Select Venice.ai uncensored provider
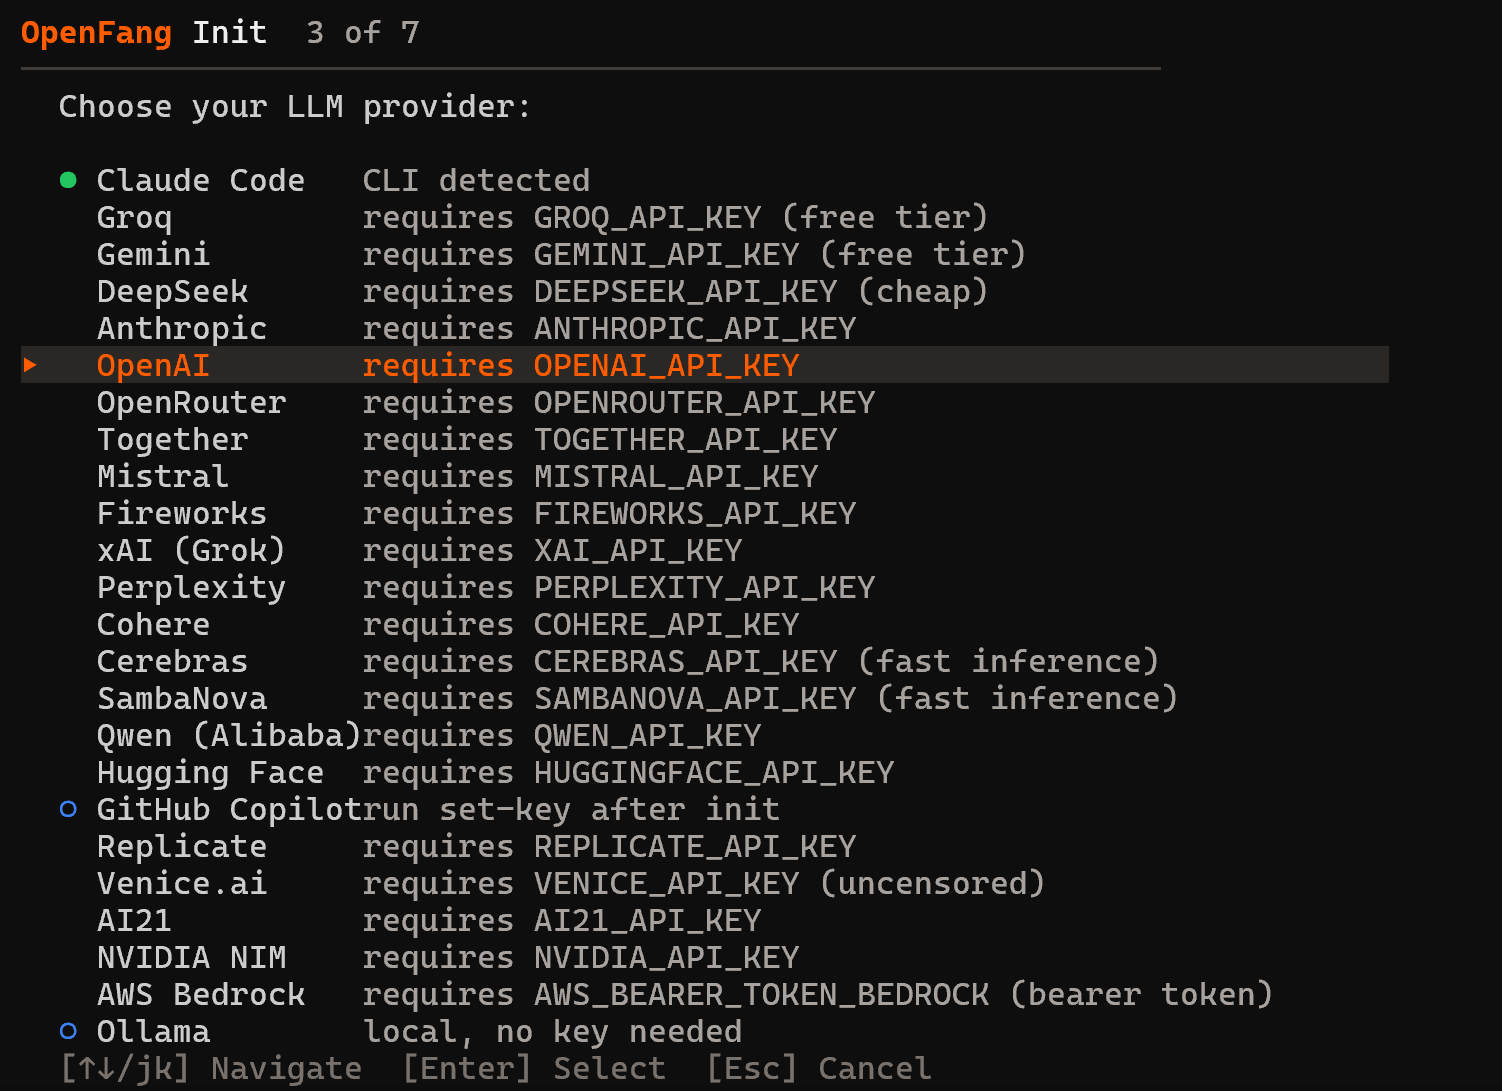Viewport: 1502px width, 1091px height. pos(181,883)
